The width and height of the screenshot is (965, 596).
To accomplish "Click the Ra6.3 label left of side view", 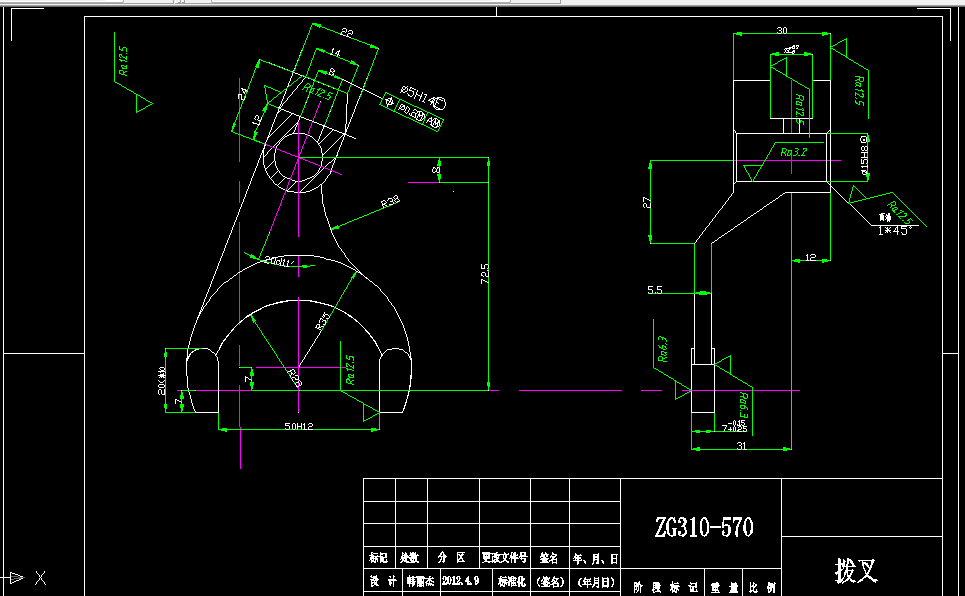I will click(662, 348).
